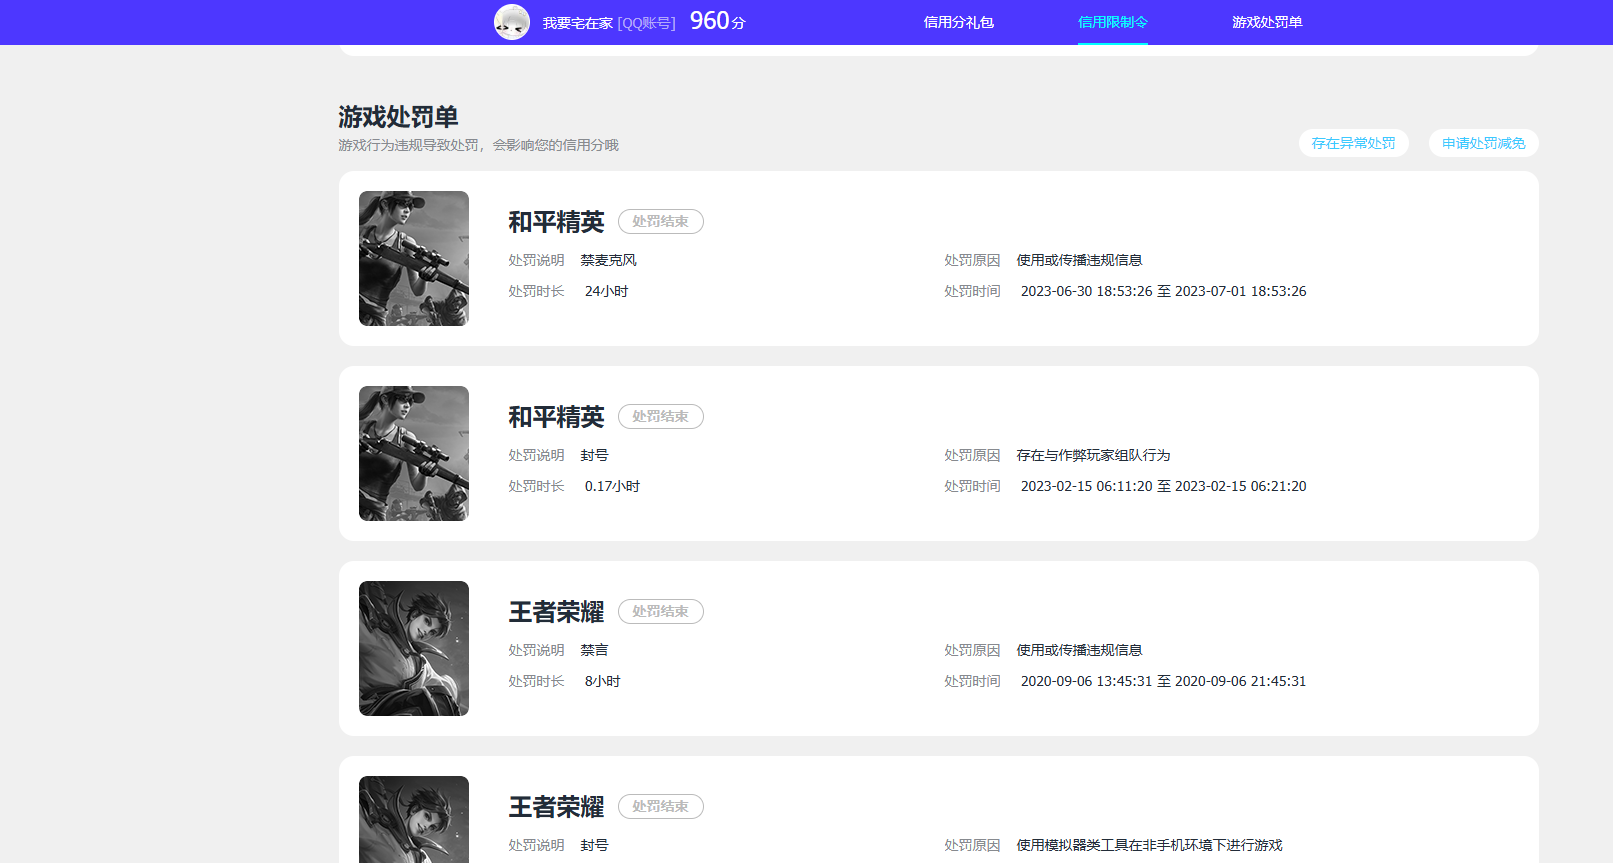The width and height of the screenshot is (1613, 863).
Task: Click the 处罚结束 badge on the 模拟器 penalty card
Action: 661,806
